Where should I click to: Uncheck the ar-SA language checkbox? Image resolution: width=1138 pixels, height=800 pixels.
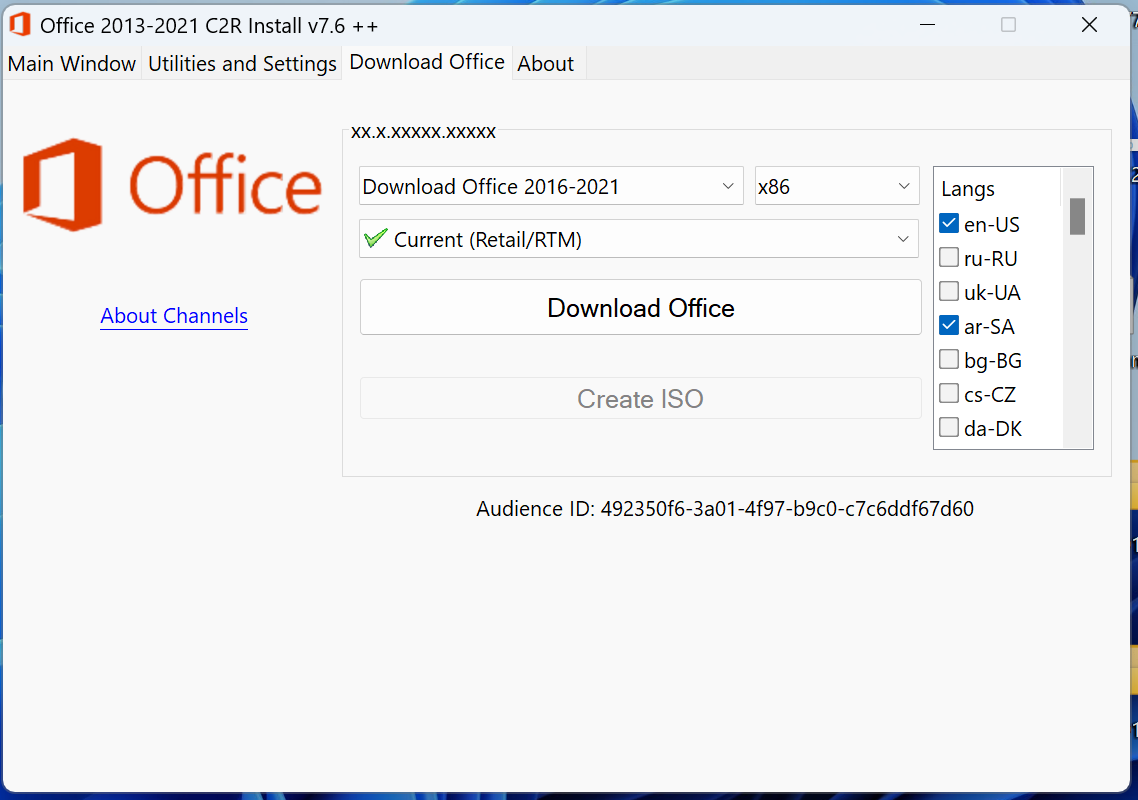pyautogui.click(x=949, y=325)
